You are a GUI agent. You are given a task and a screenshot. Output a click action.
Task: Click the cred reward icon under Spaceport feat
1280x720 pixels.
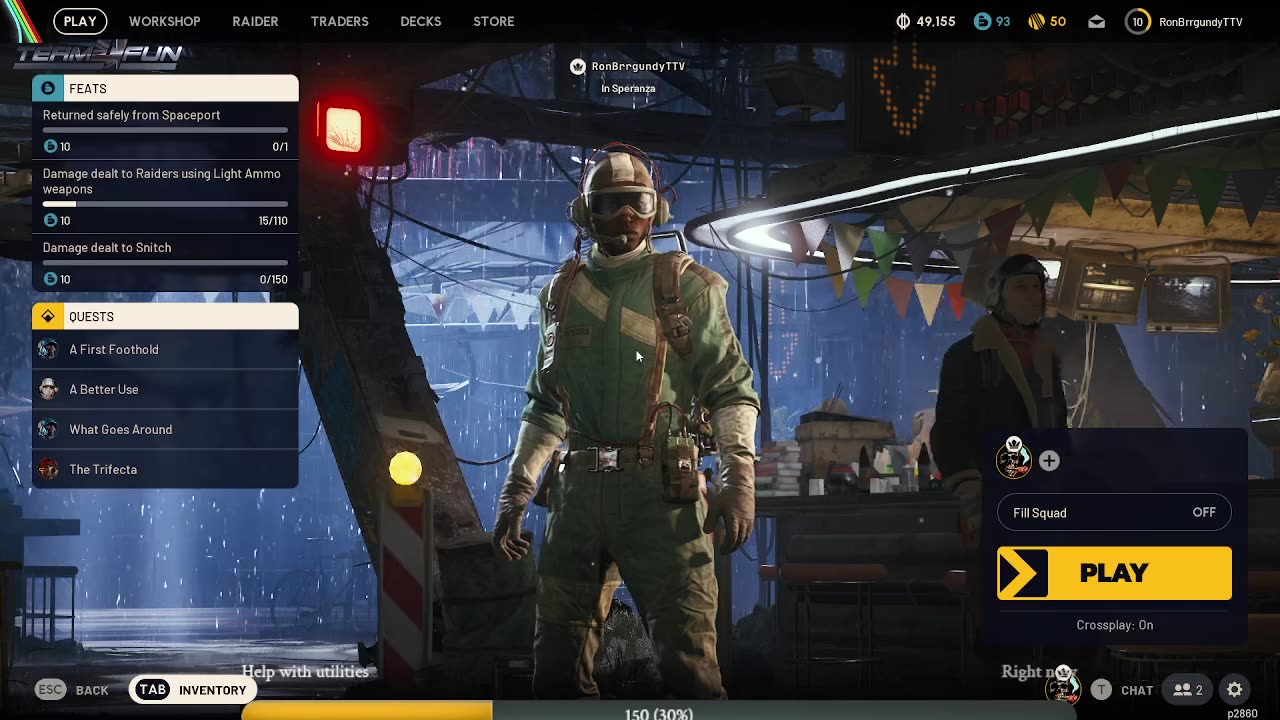(x=50, y=146)
